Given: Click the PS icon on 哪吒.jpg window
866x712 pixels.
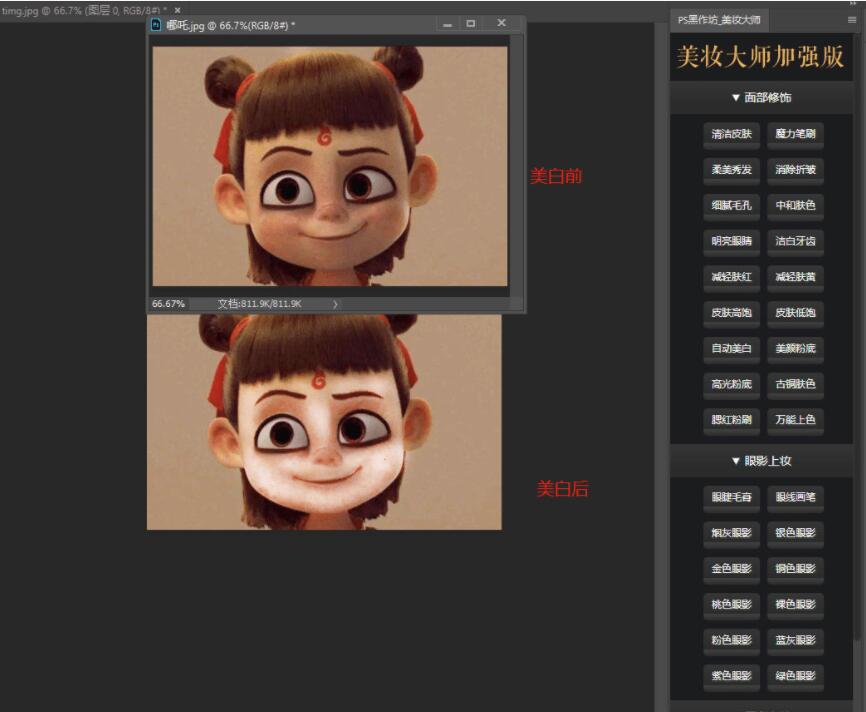Looking at the screenshot, I should (x=156, y=24).
